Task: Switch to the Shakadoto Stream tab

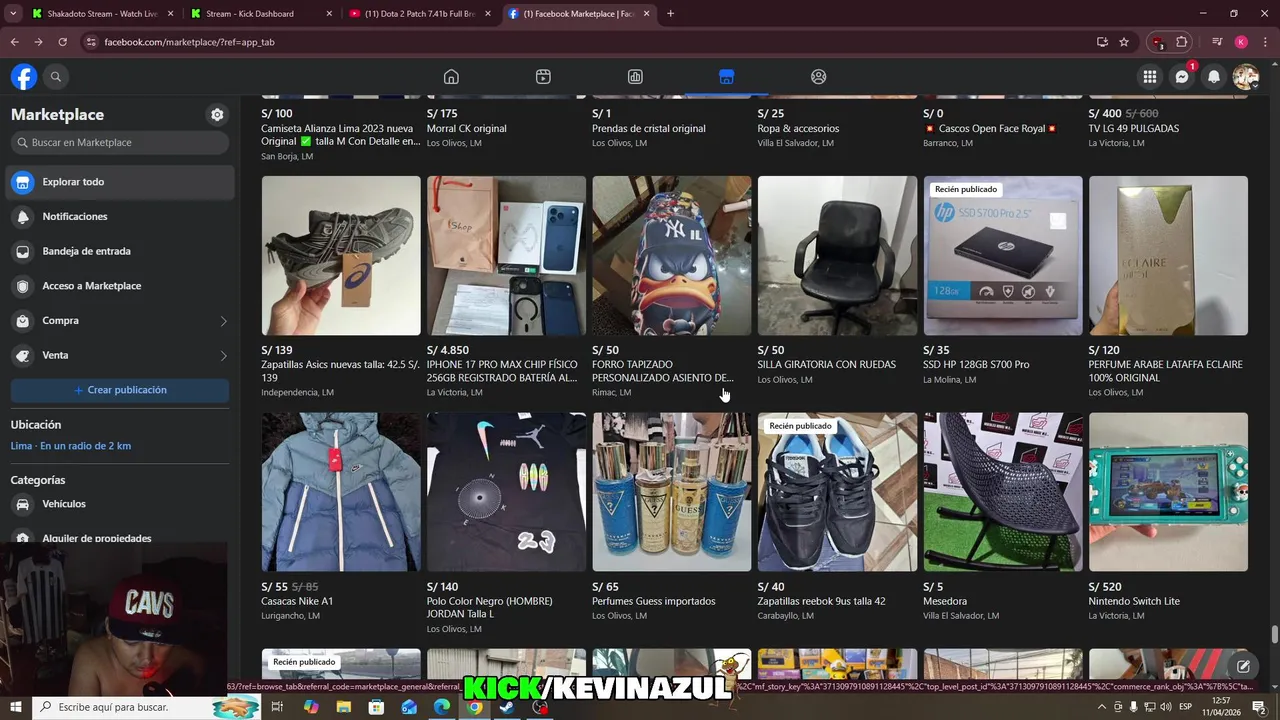Action: point(100,14)
